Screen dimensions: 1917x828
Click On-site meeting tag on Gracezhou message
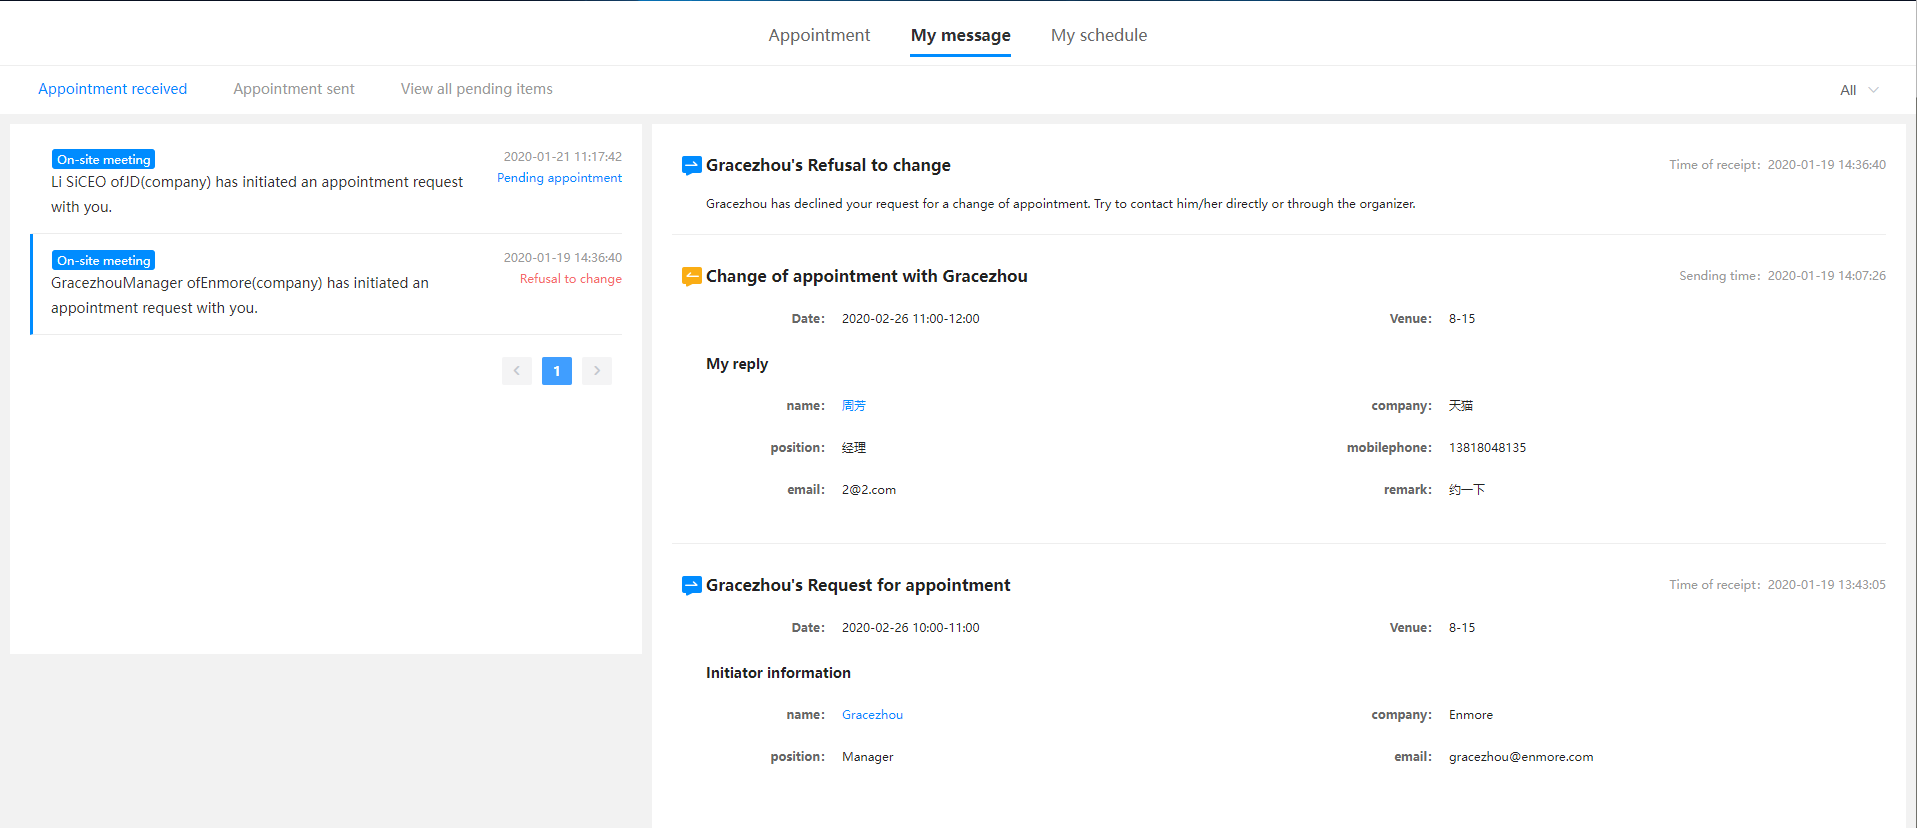point(103,260)
